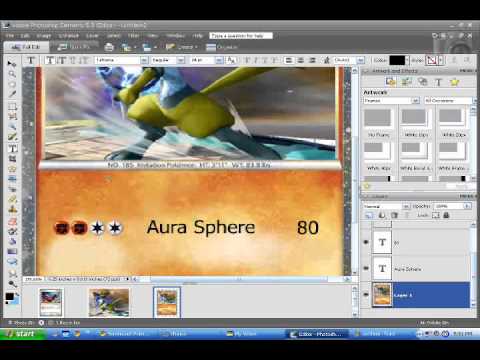Open the font family dropdown
The image size is (480, 360).
tap(144, 60)
